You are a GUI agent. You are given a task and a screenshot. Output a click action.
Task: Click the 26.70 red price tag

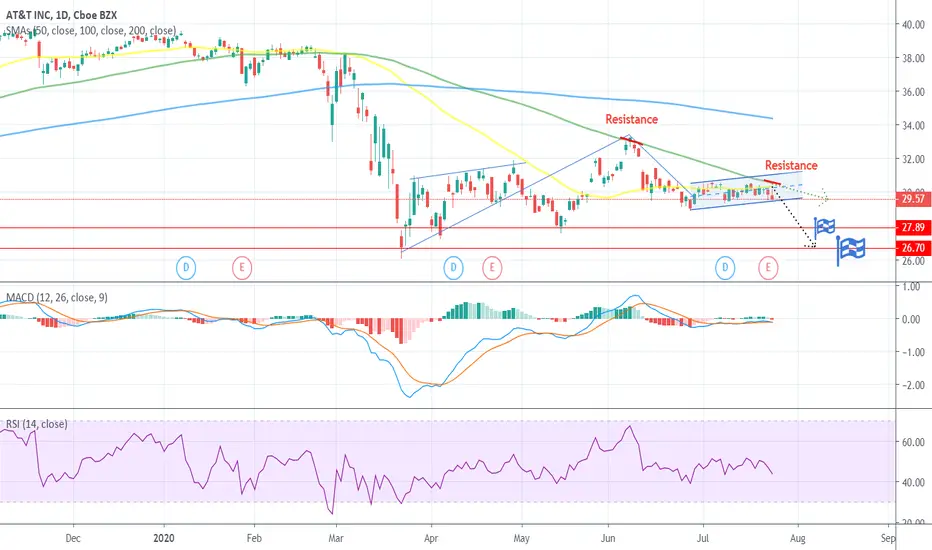(x=913, y=248)
